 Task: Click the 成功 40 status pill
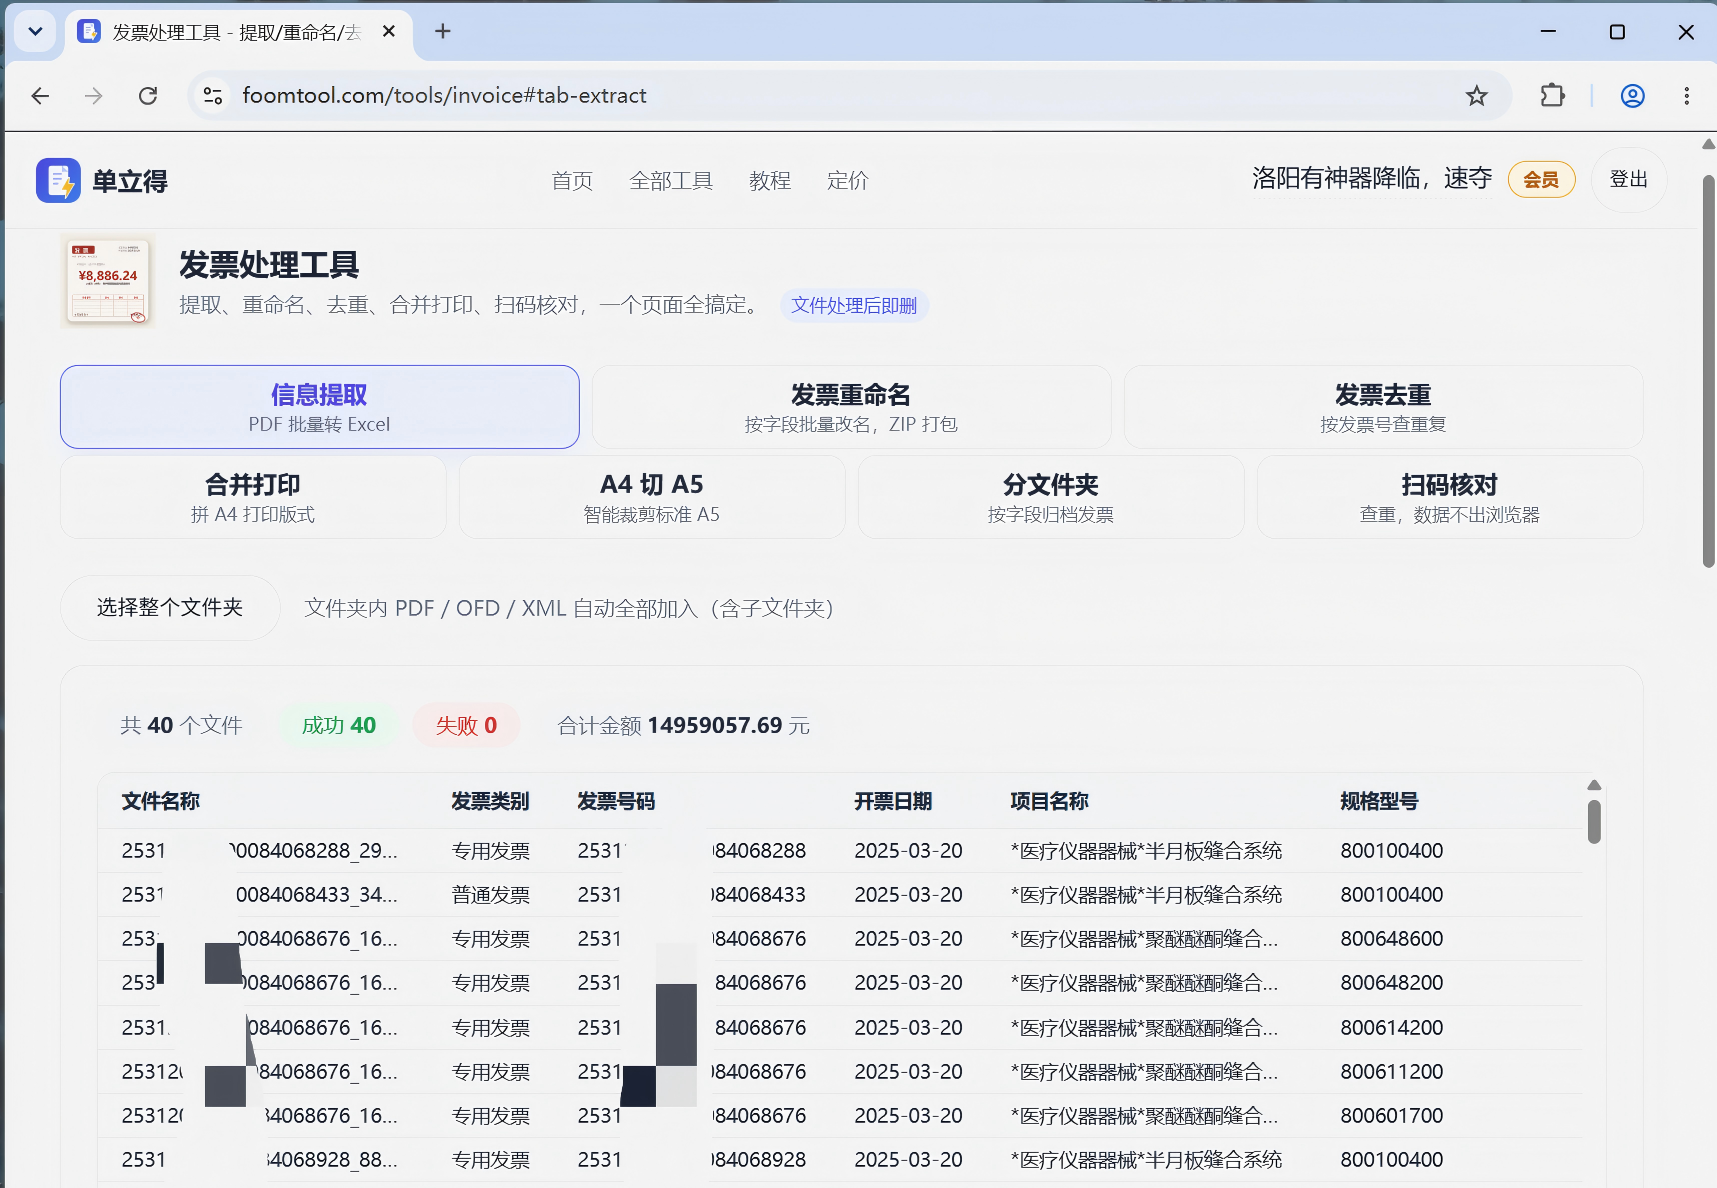click(339, 726)
